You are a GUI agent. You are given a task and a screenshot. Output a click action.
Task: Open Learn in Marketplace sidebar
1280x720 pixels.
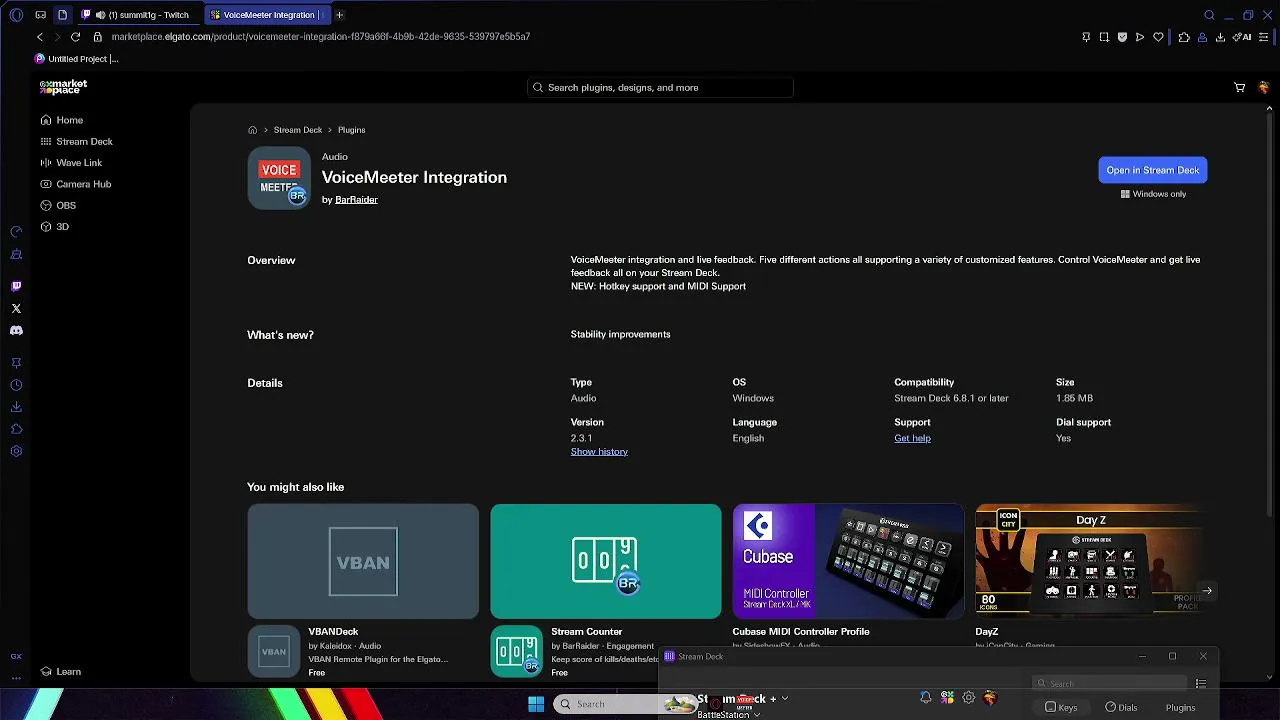click(x=61, y=672)
